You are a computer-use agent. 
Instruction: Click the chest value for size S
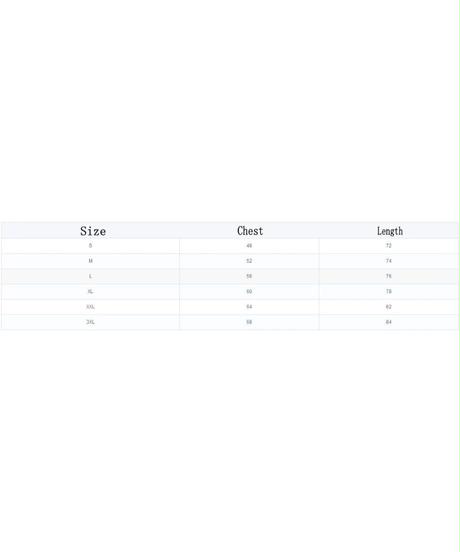[x=249, y=246]
